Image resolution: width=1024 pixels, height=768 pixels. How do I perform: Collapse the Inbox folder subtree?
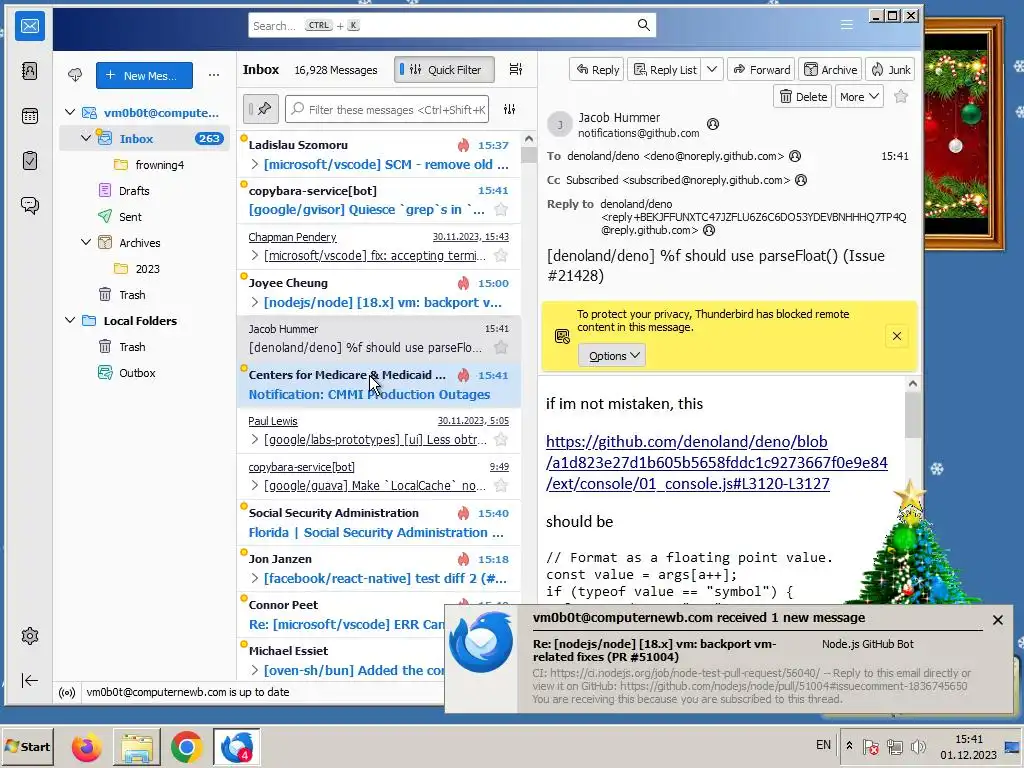[x=86, y=138]
